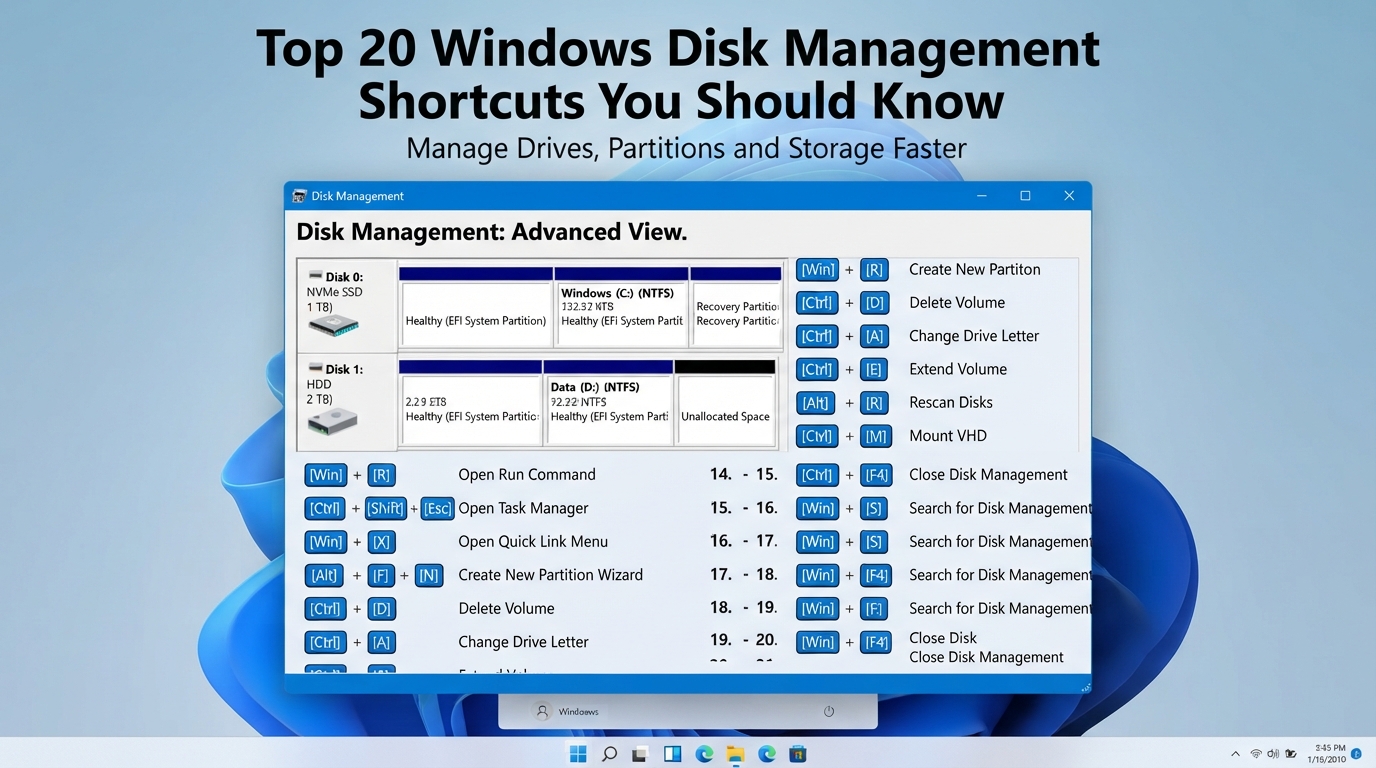Image resolution: width=1376 pixels, height=768 pixels.
Task: Show hidden tray icons chevron
Action: click(1236, 754)
